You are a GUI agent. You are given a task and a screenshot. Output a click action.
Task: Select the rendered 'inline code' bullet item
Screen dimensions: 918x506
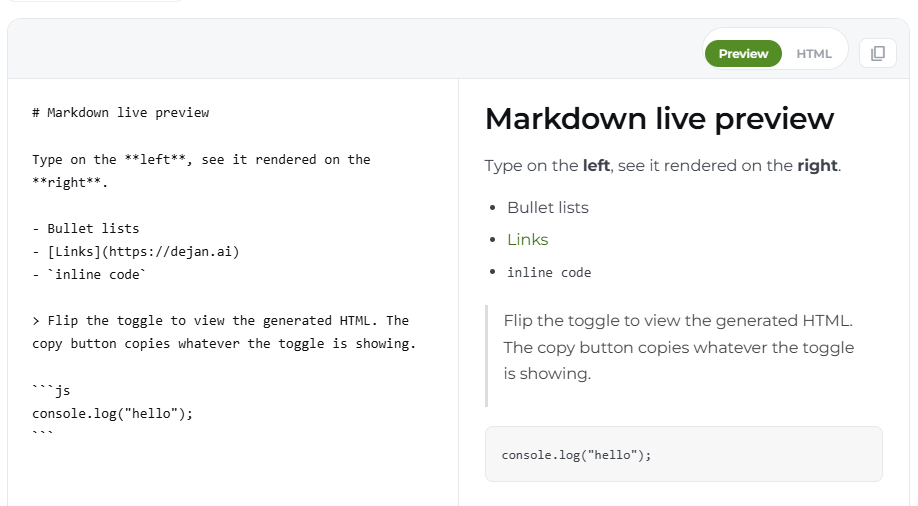click(549, 272)
